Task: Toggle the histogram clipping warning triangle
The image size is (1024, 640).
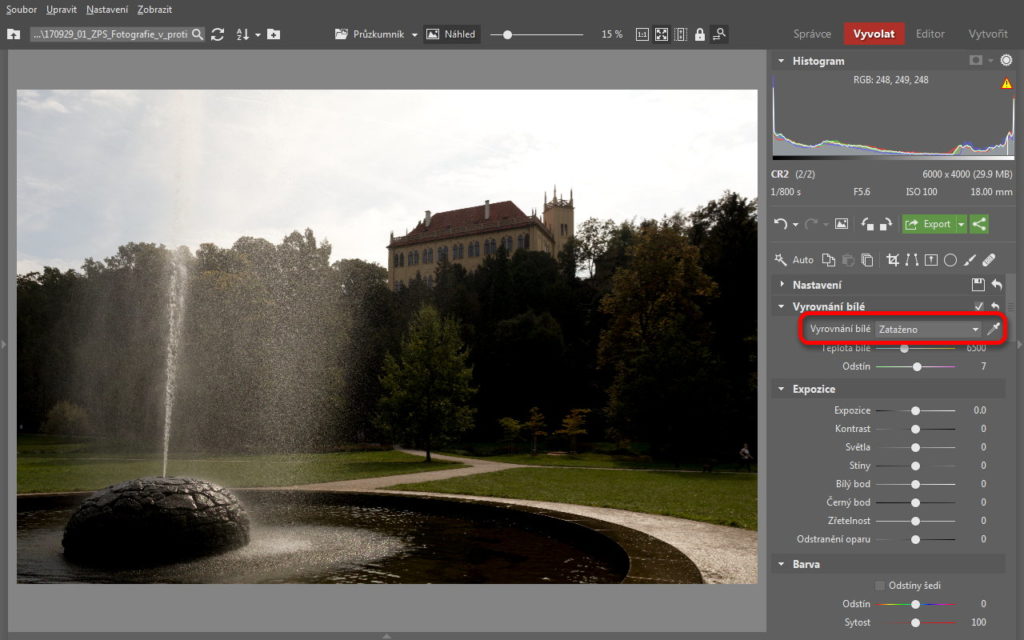Action: [1006, 83]
